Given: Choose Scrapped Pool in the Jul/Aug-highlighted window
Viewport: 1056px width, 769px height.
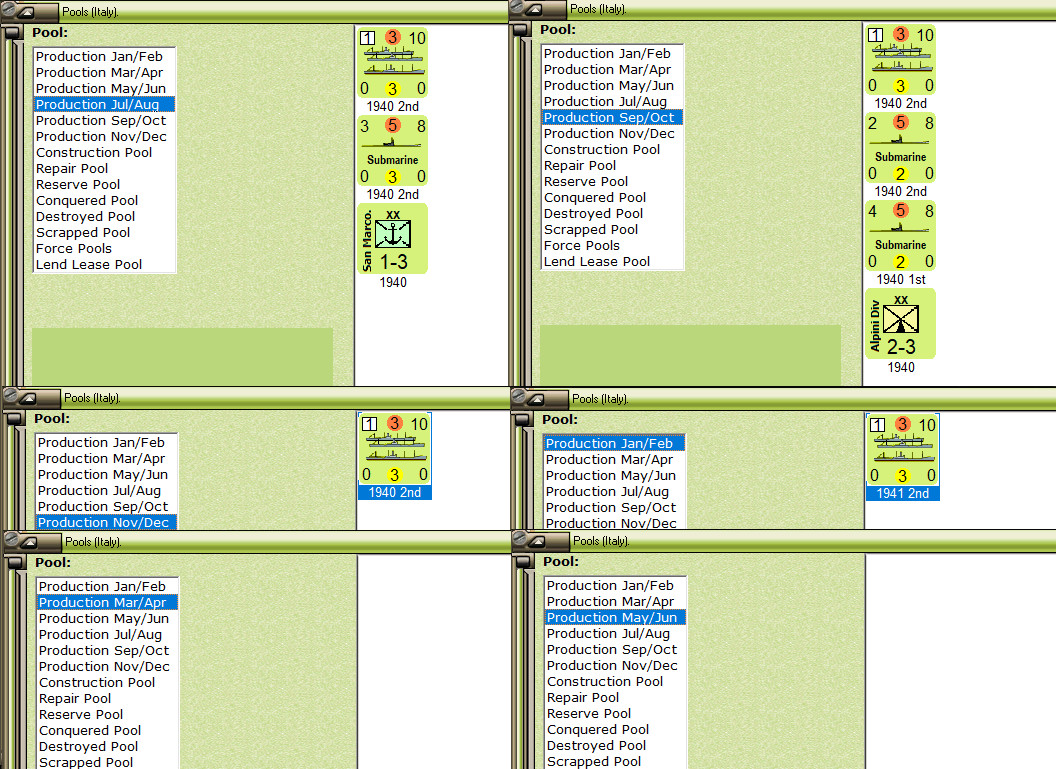Looking at the screenshot, I should 104,233.
